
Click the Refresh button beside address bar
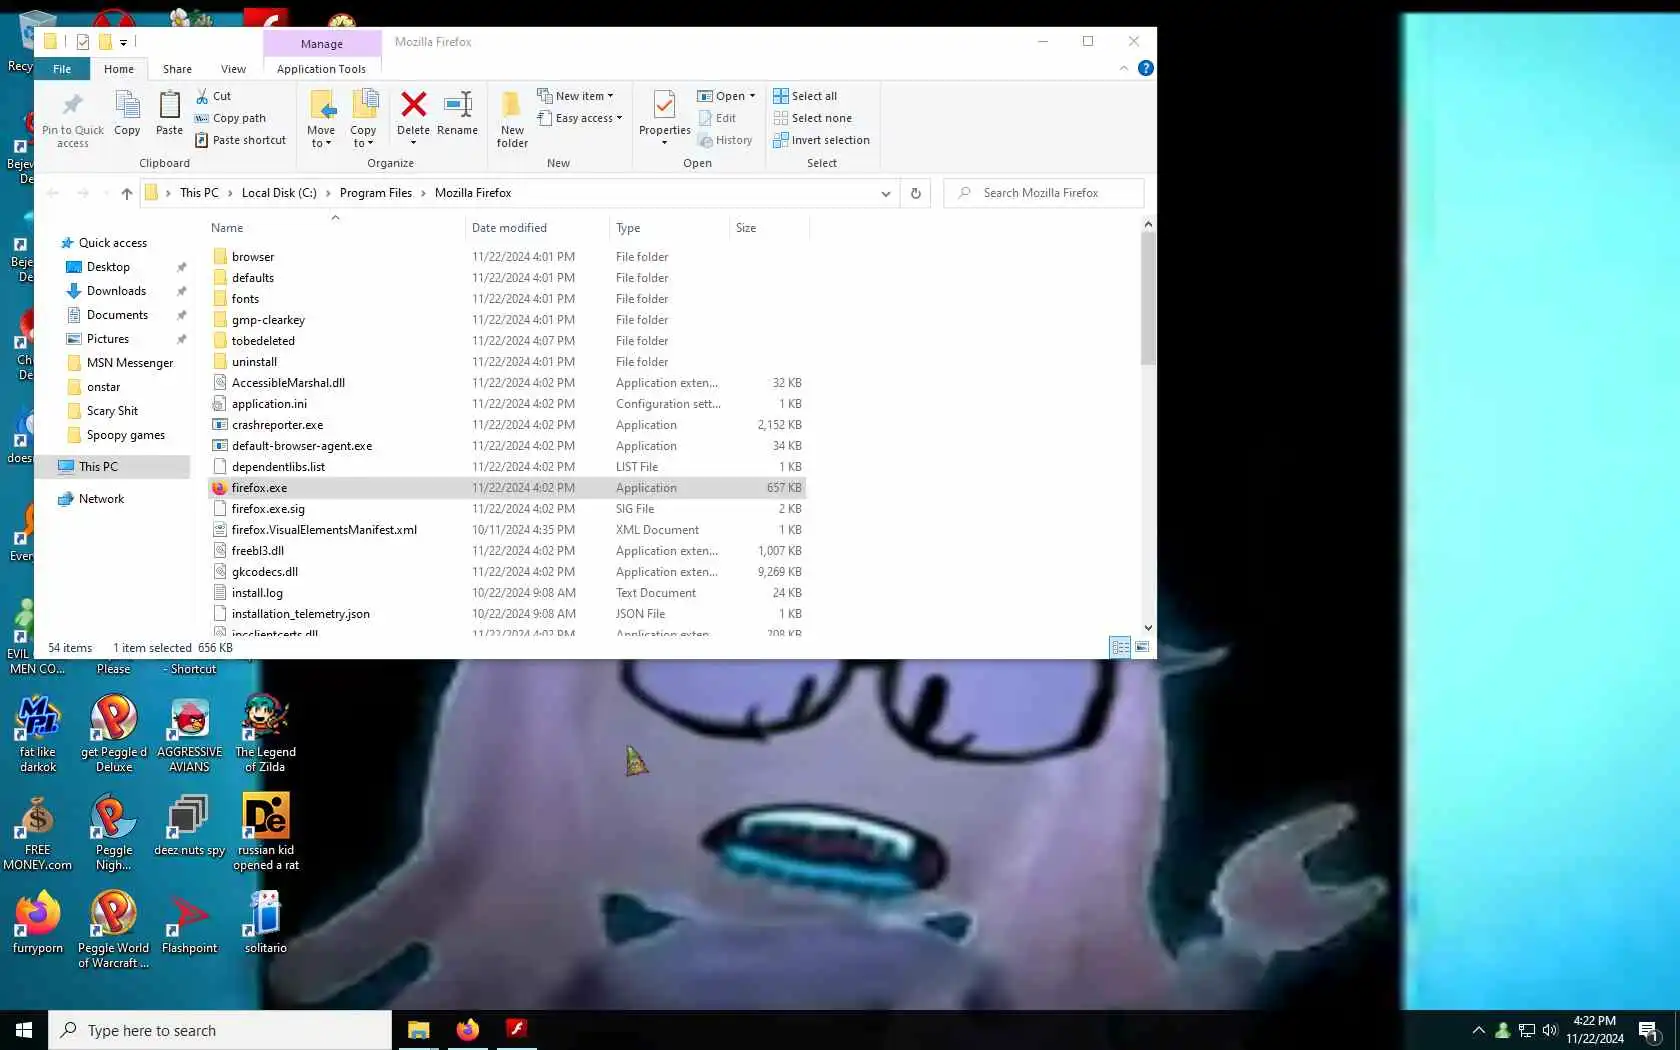point(915,193)
